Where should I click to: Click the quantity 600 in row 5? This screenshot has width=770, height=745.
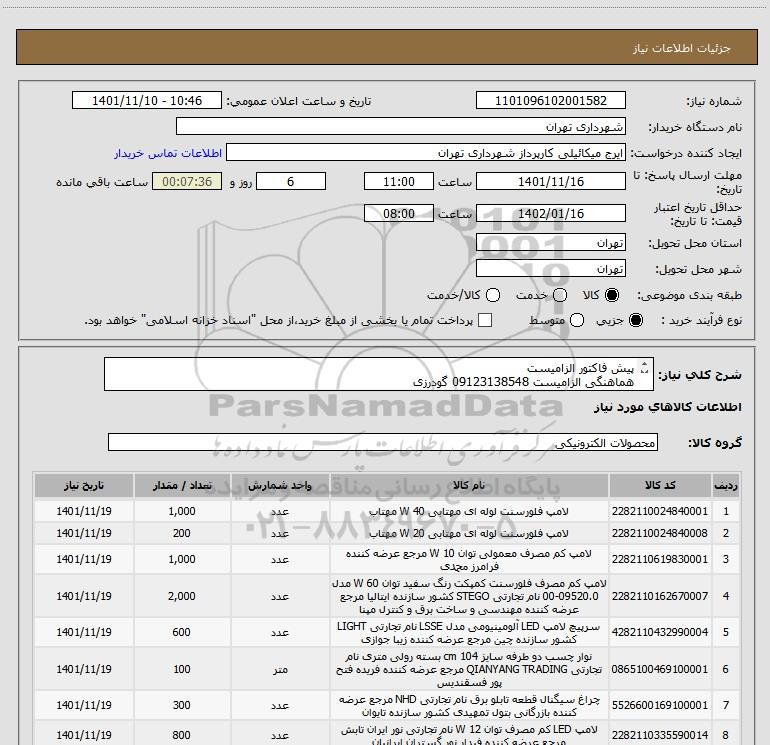pyautogui.click(x=182, y=632)
